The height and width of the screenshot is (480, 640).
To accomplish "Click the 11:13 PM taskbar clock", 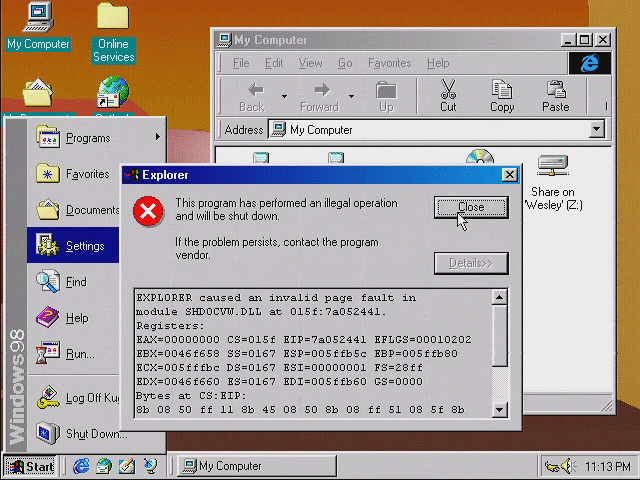I will coord(607,466).
